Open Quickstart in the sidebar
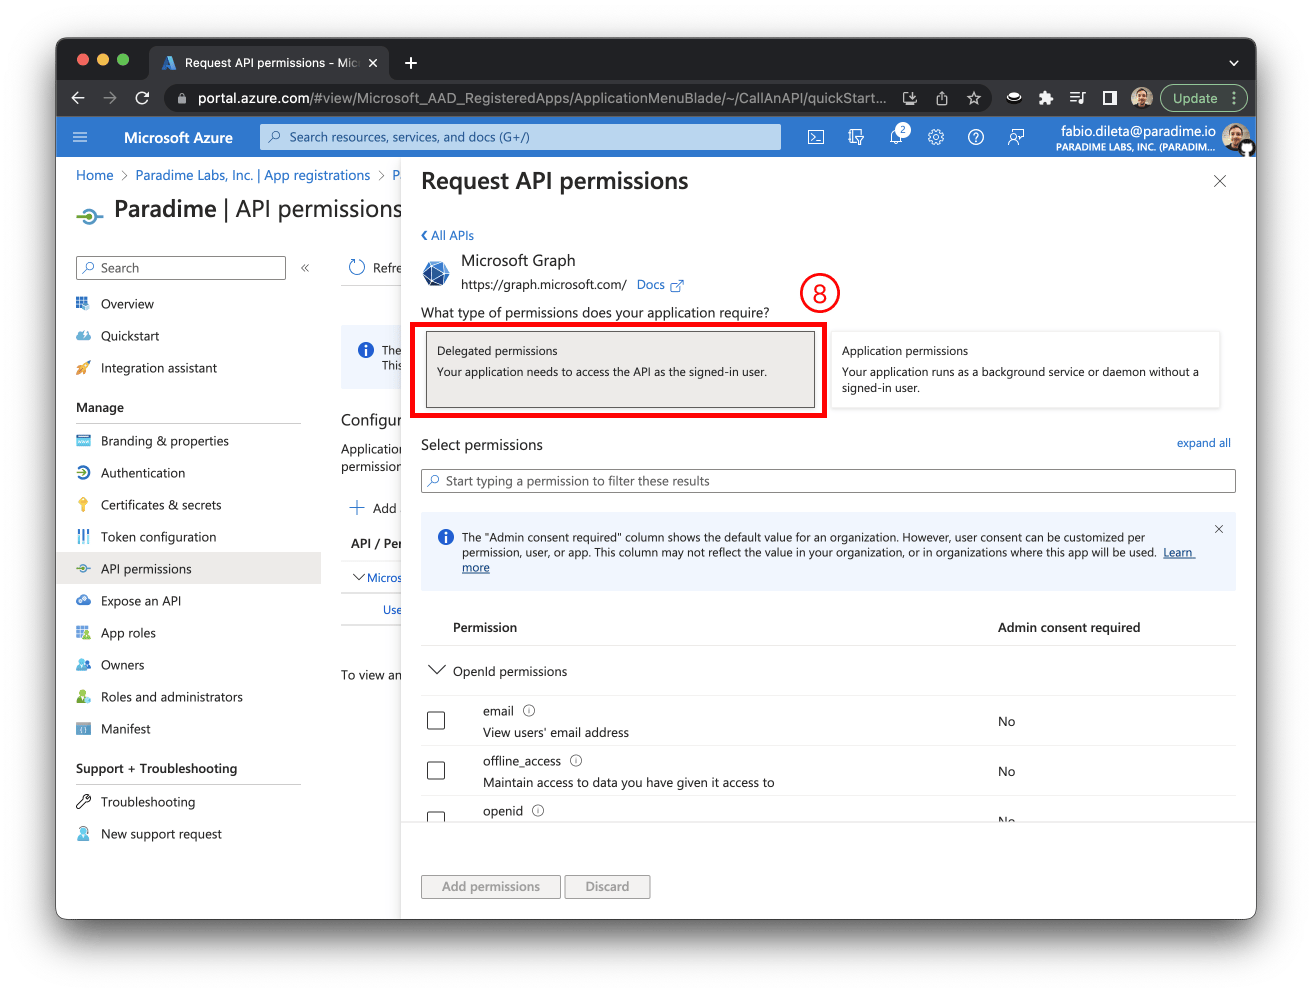 coord(130,336)
